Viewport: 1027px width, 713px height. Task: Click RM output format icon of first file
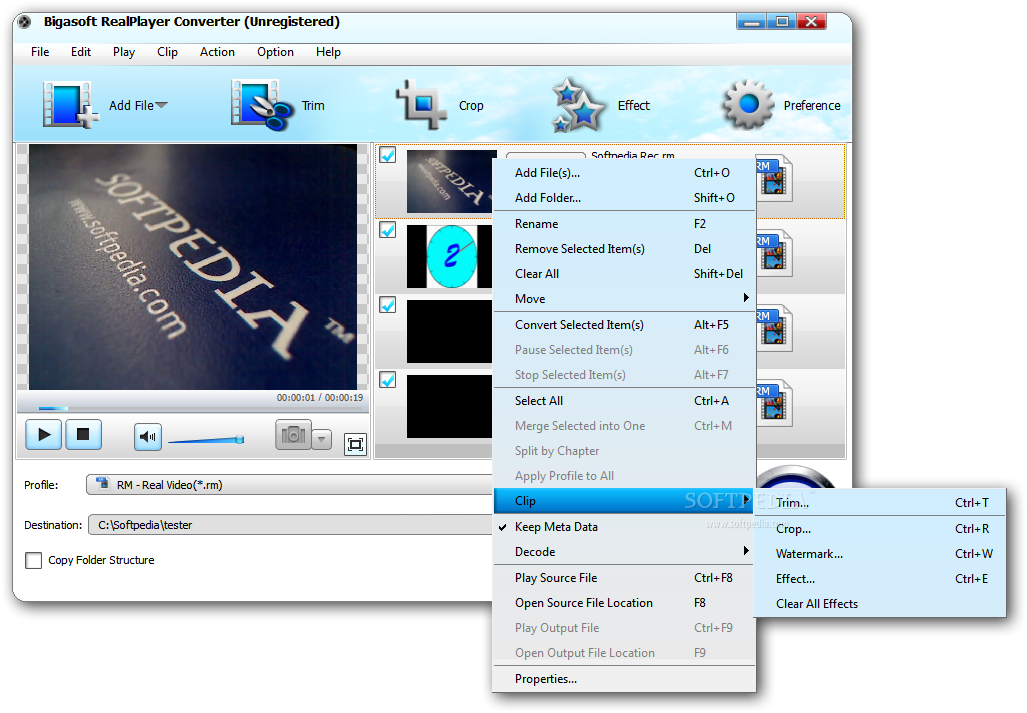tap(774, 178)
